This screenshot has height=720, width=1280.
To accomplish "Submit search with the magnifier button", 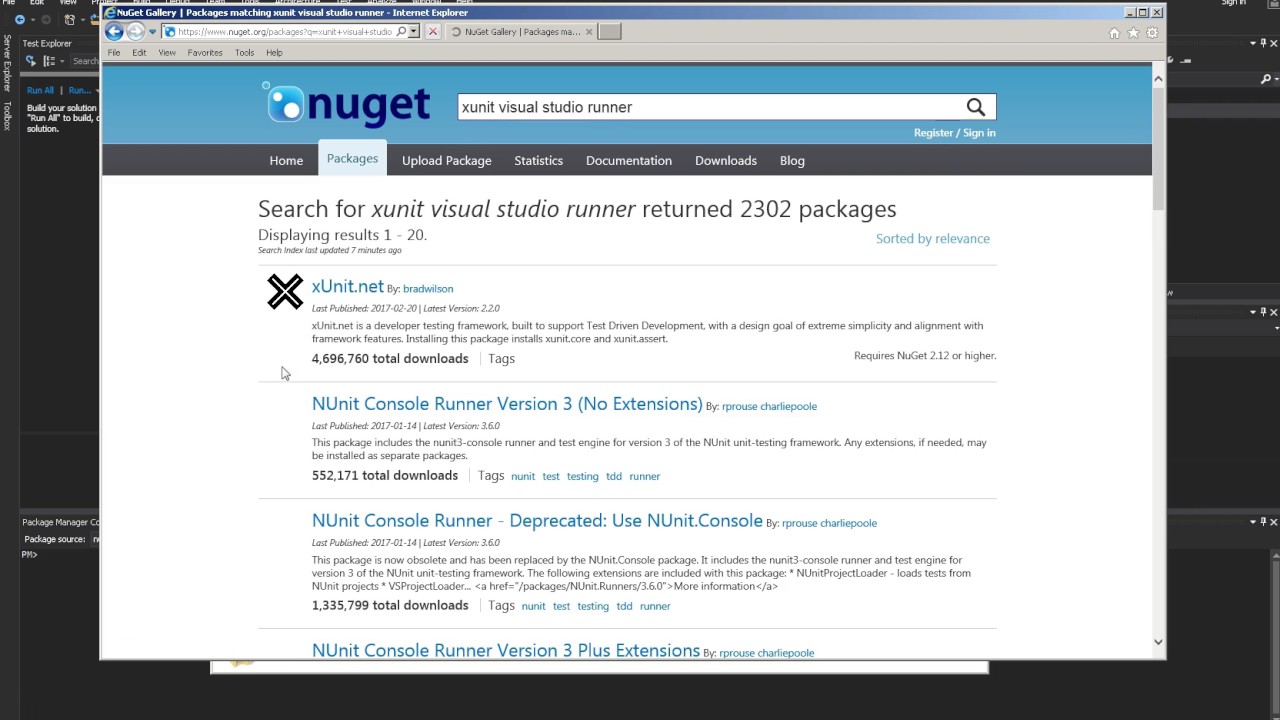I will [976, 107].
